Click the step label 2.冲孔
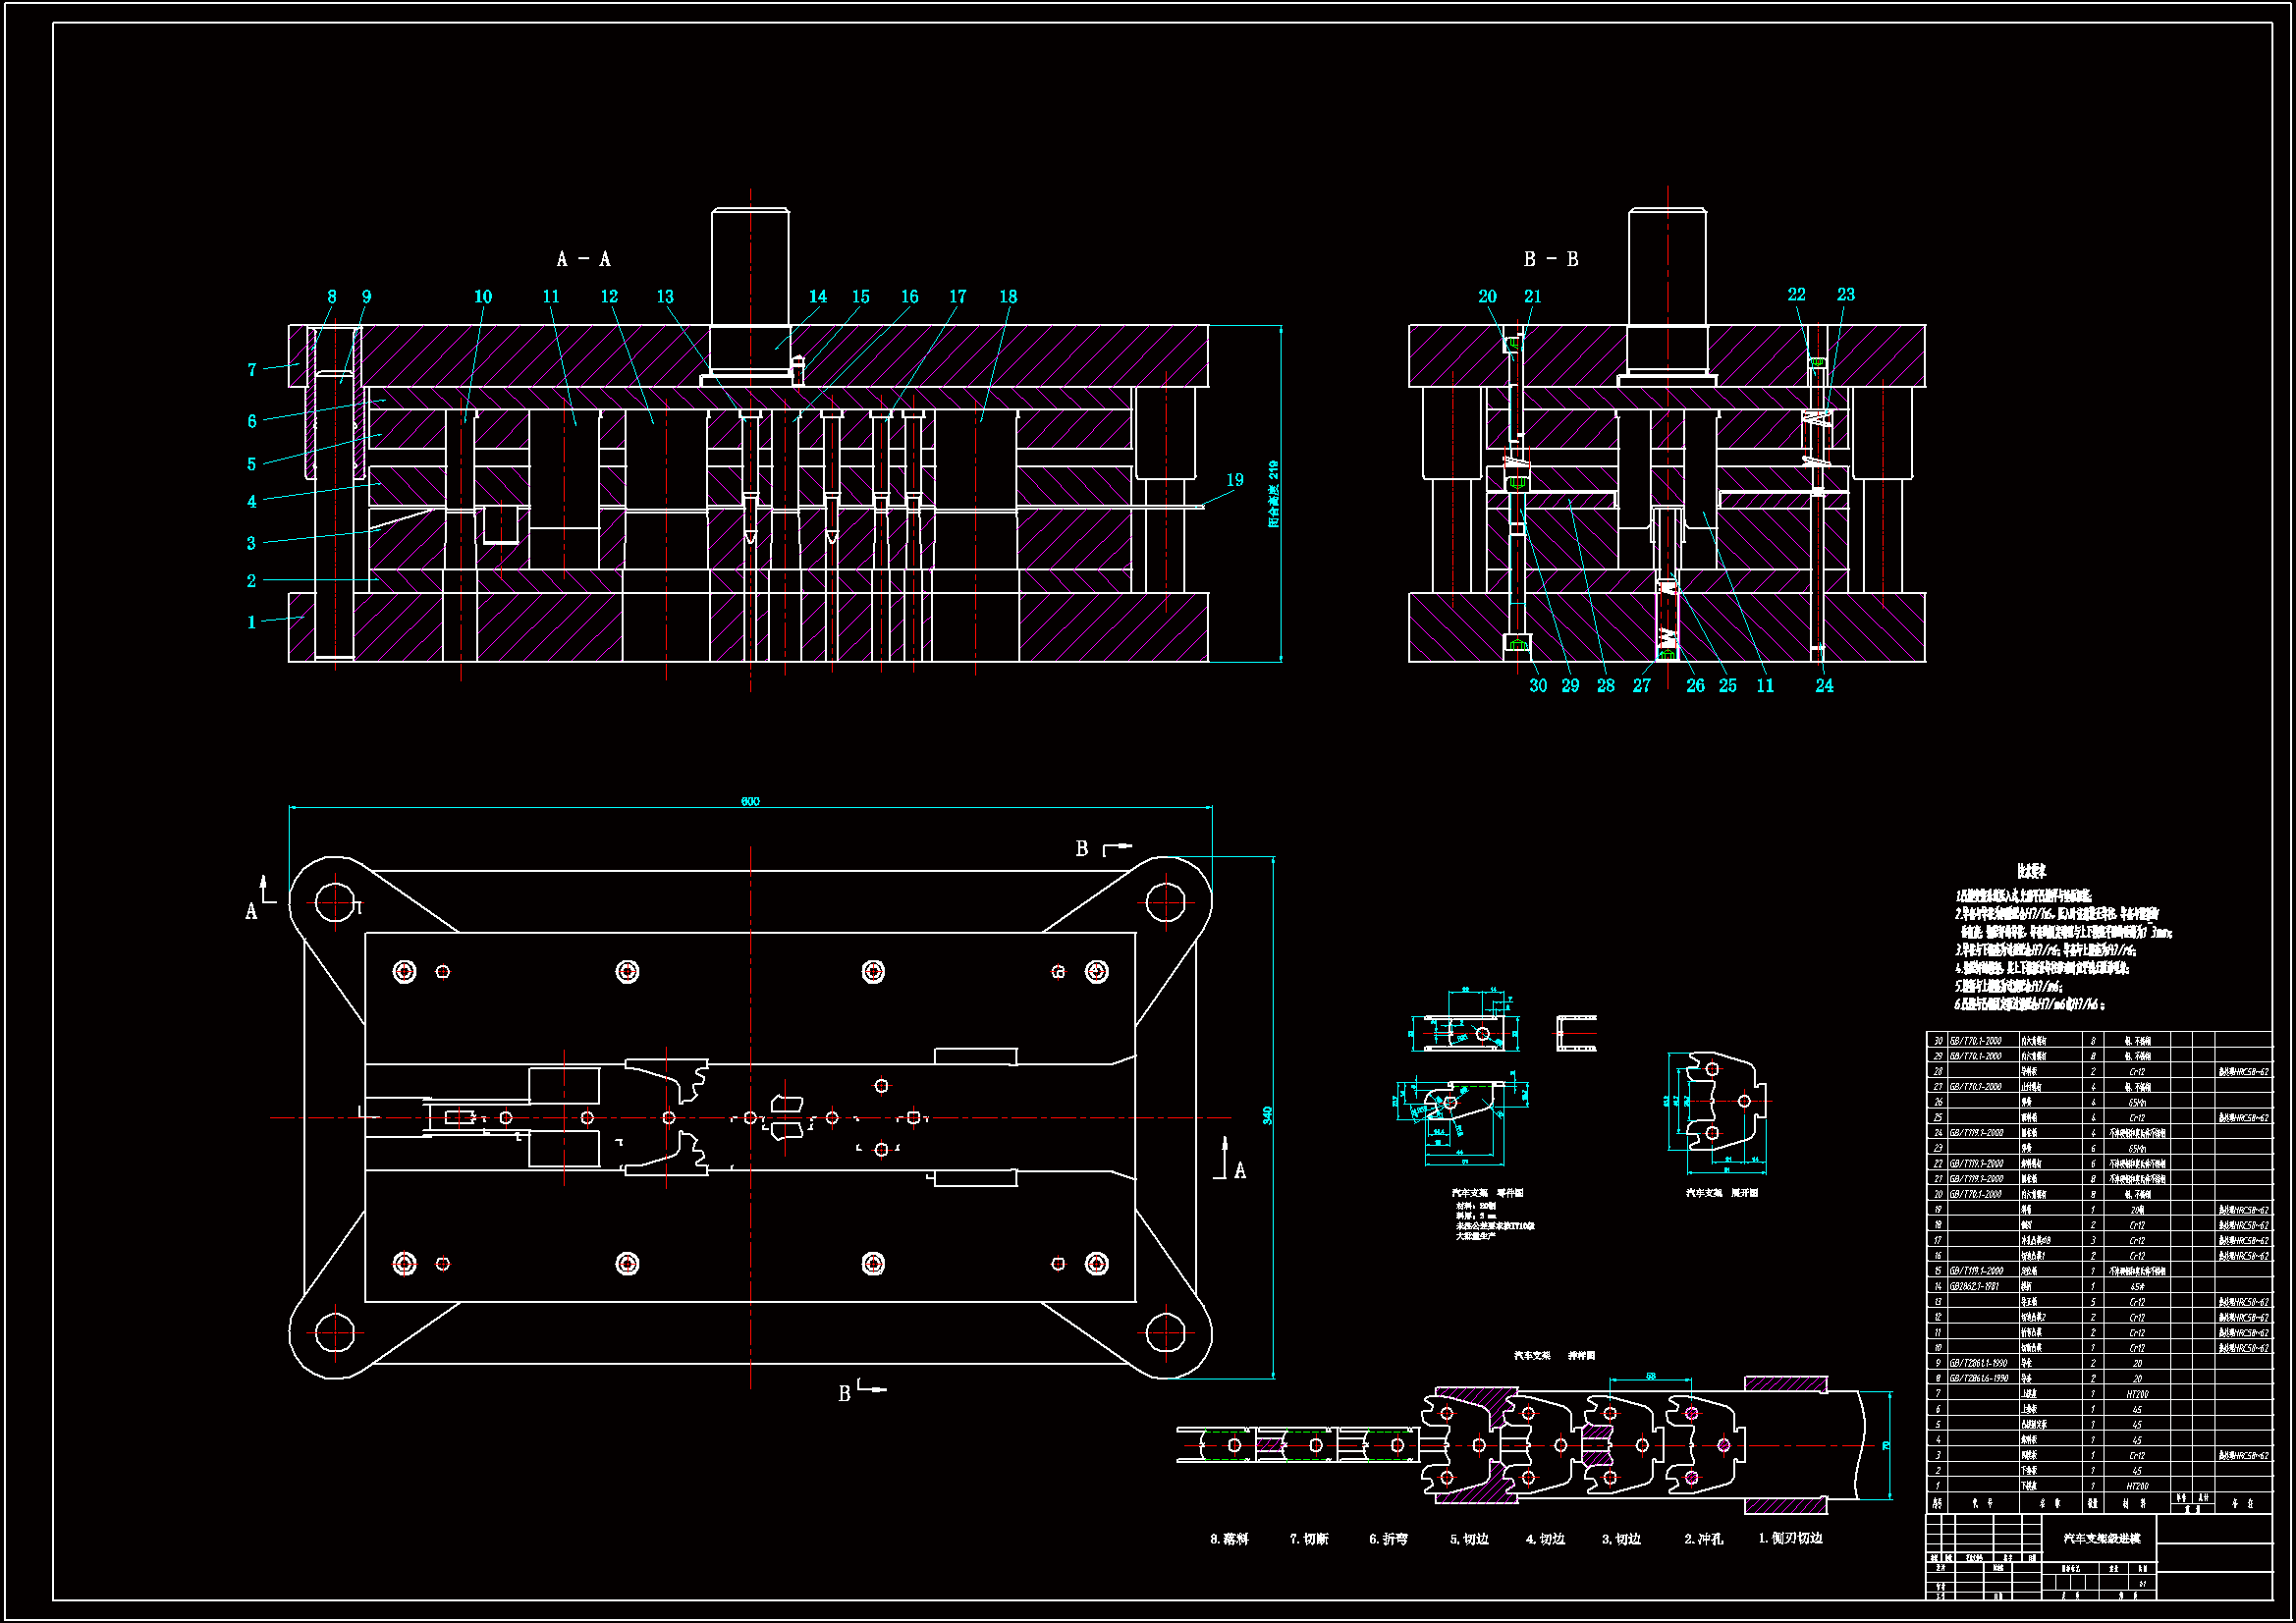Viewport: 2296px width, 1623px height. [x=1703, y=1539]
